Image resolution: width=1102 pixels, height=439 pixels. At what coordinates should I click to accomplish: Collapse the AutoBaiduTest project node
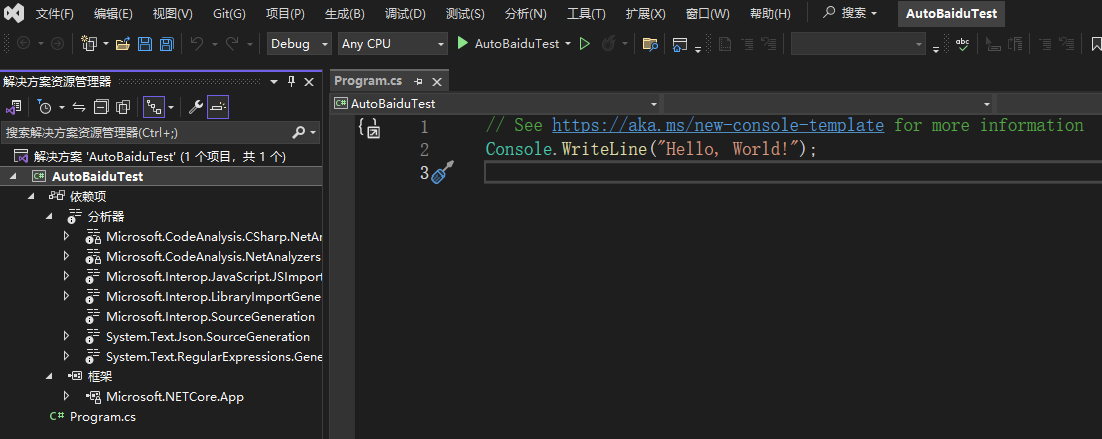tap(13, 176)
